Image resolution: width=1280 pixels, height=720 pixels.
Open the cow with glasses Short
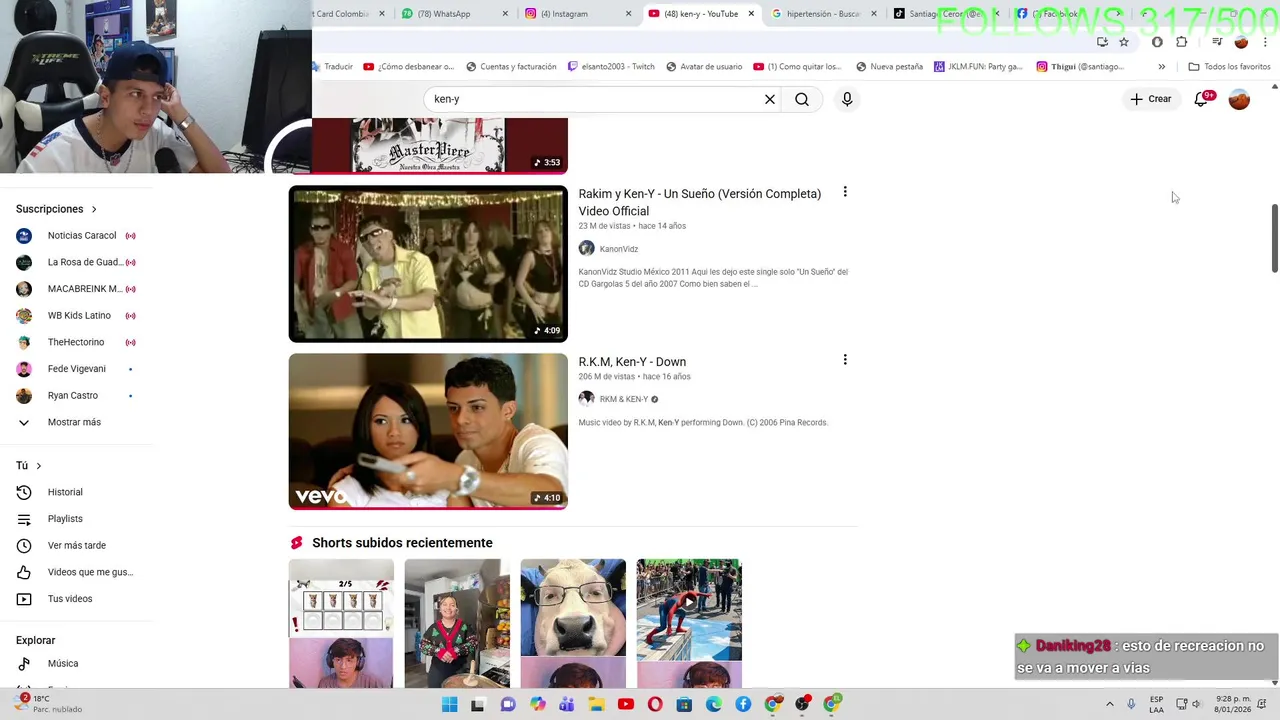click(x=573, y=623)
